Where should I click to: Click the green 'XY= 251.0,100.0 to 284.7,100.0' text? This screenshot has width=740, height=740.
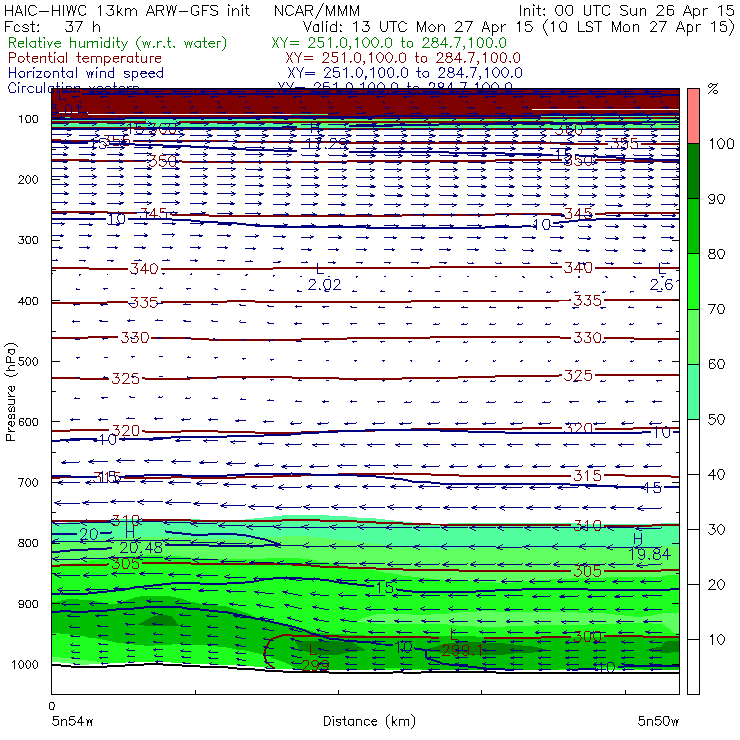(389, 43)
